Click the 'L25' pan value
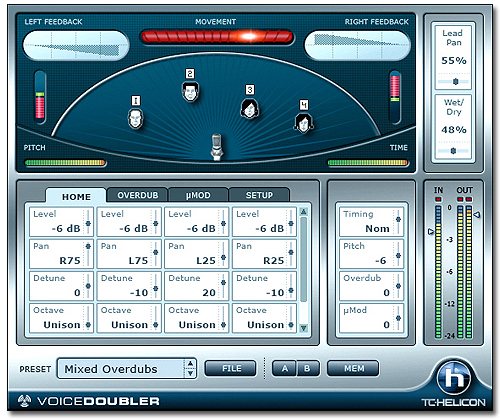Viewport: 500px width, 420px height. (x=206, y=260)
